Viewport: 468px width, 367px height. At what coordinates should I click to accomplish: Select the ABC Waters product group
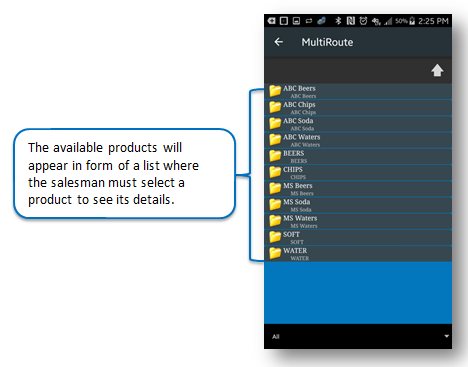click(358, 140)
